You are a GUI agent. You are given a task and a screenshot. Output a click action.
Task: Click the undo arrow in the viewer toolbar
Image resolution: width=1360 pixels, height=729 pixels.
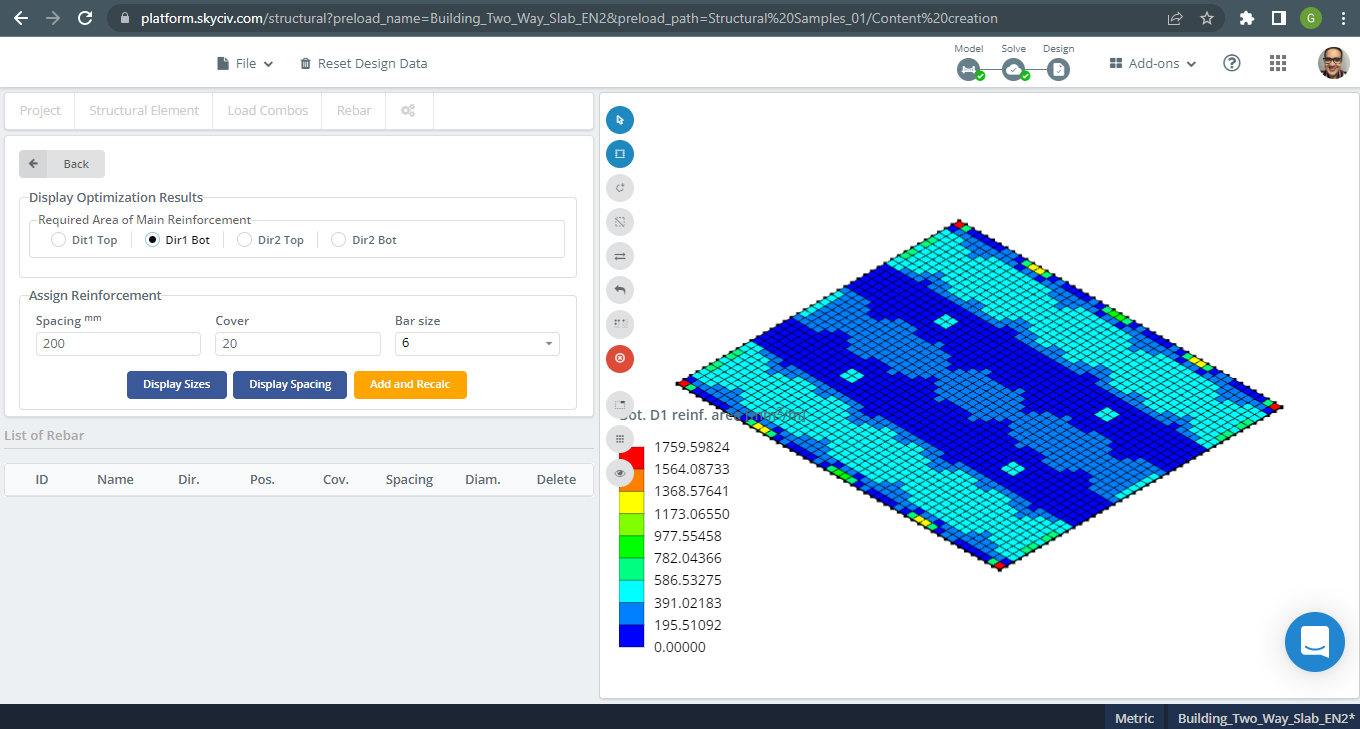point(619,289)
